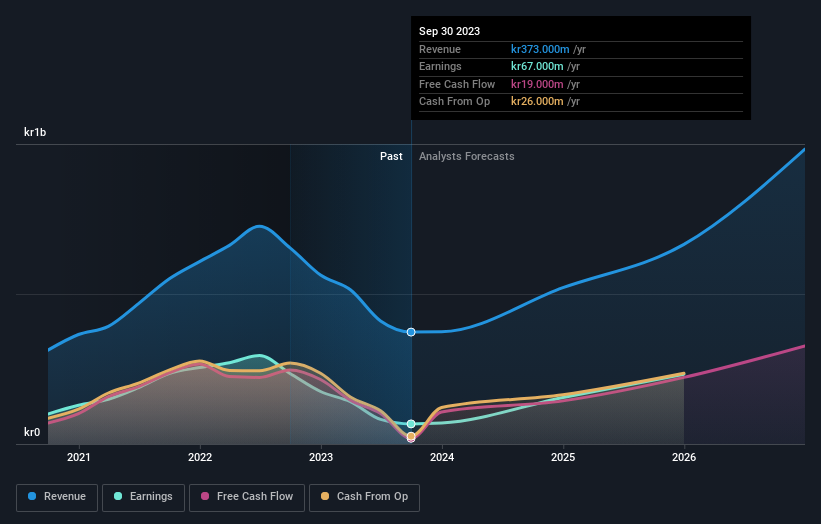Click the Cash From Op label in tooltip

point(454,102)
